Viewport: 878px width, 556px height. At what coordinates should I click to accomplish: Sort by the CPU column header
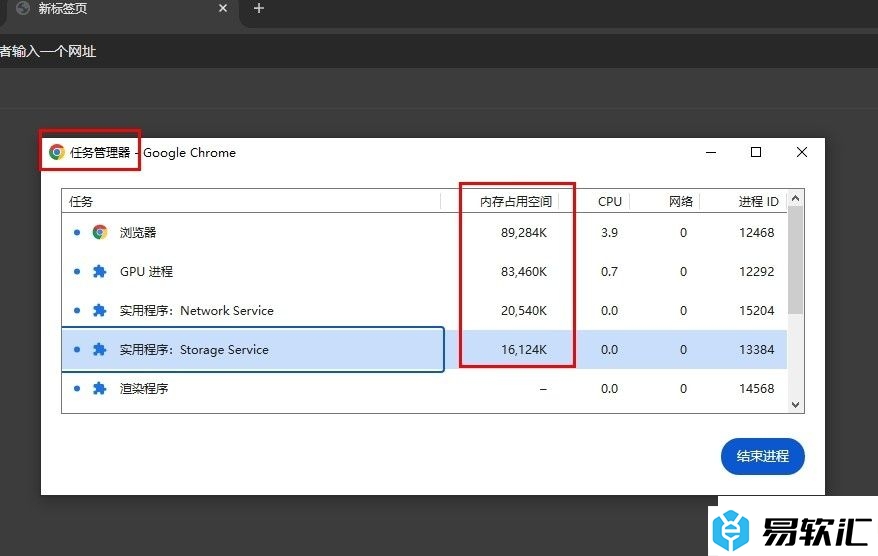[609, 201]
